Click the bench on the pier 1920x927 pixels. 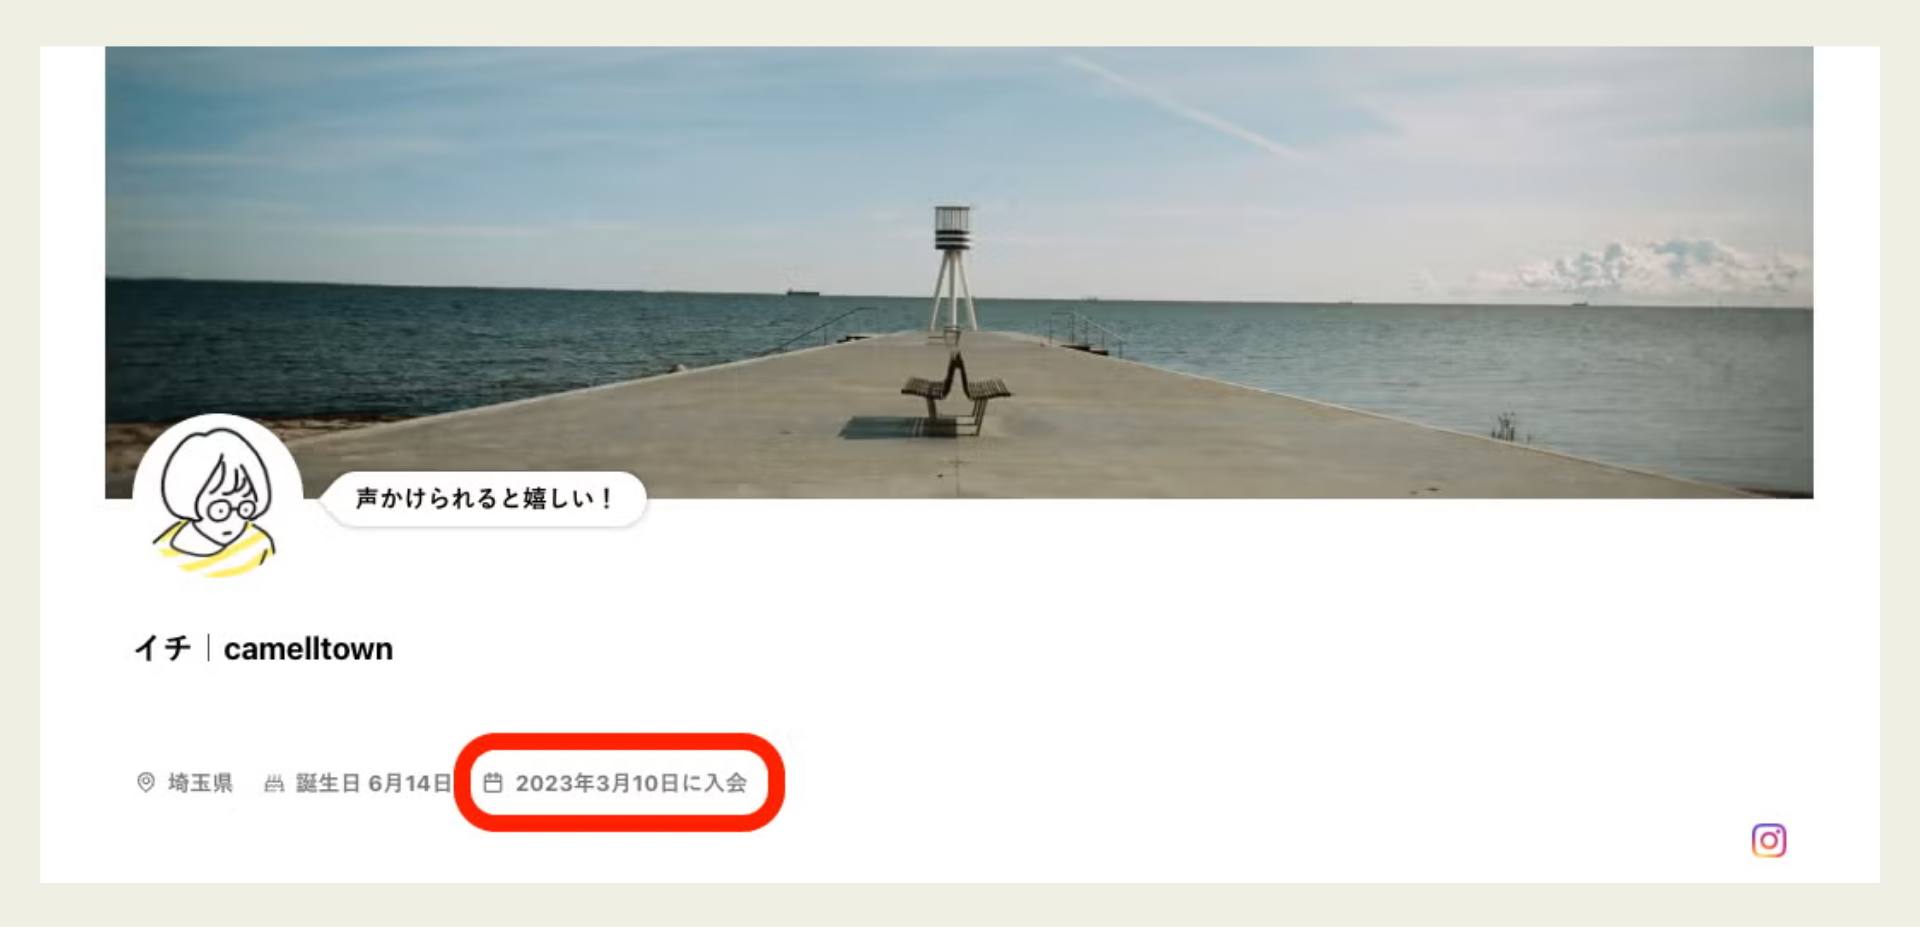(x=955, y=392)
